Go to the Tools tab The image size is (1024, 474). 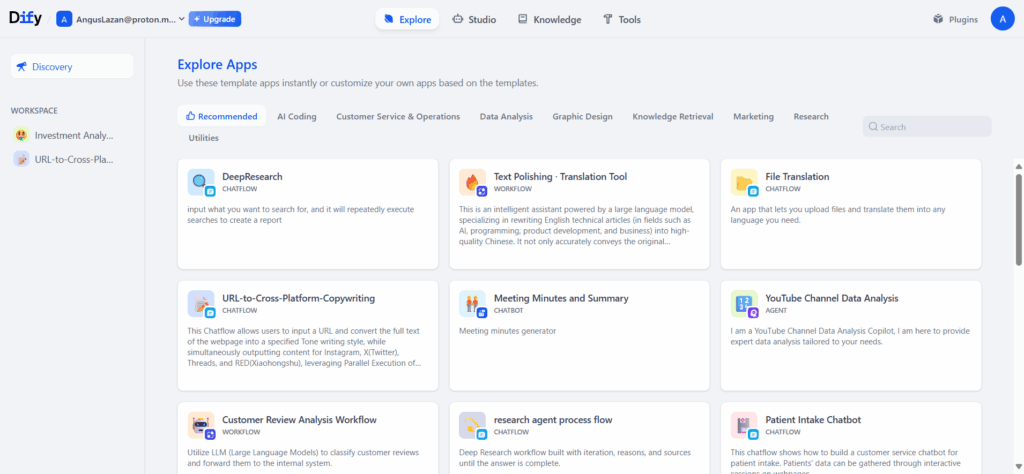coord(621,19)
